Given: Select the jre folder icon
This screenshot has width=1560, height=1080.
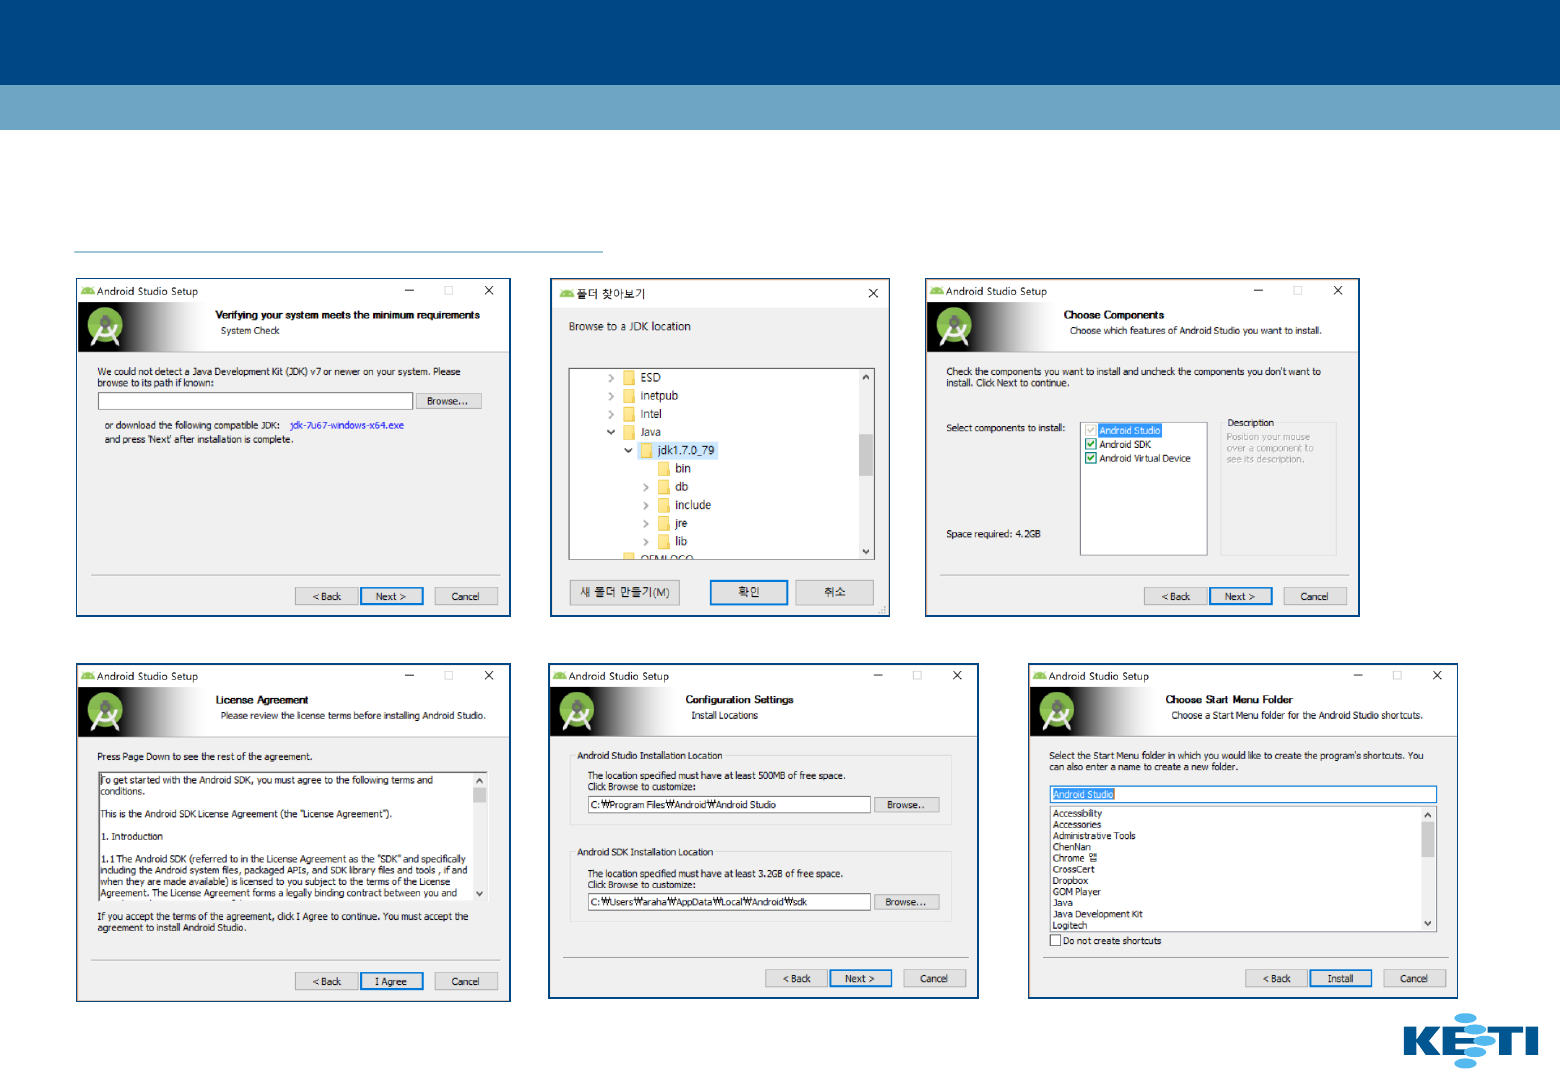Looking at the screenshot, I should coord(664,523).
